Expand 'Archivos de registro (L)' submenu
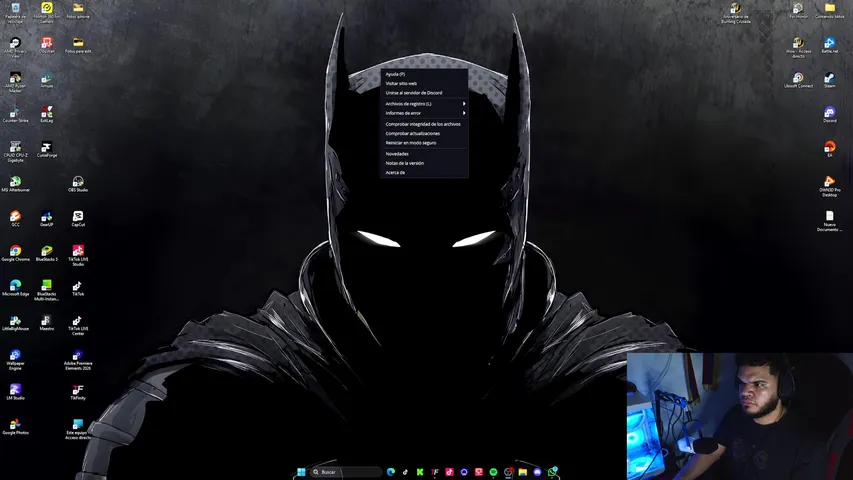853x480 pixels. 424,103
